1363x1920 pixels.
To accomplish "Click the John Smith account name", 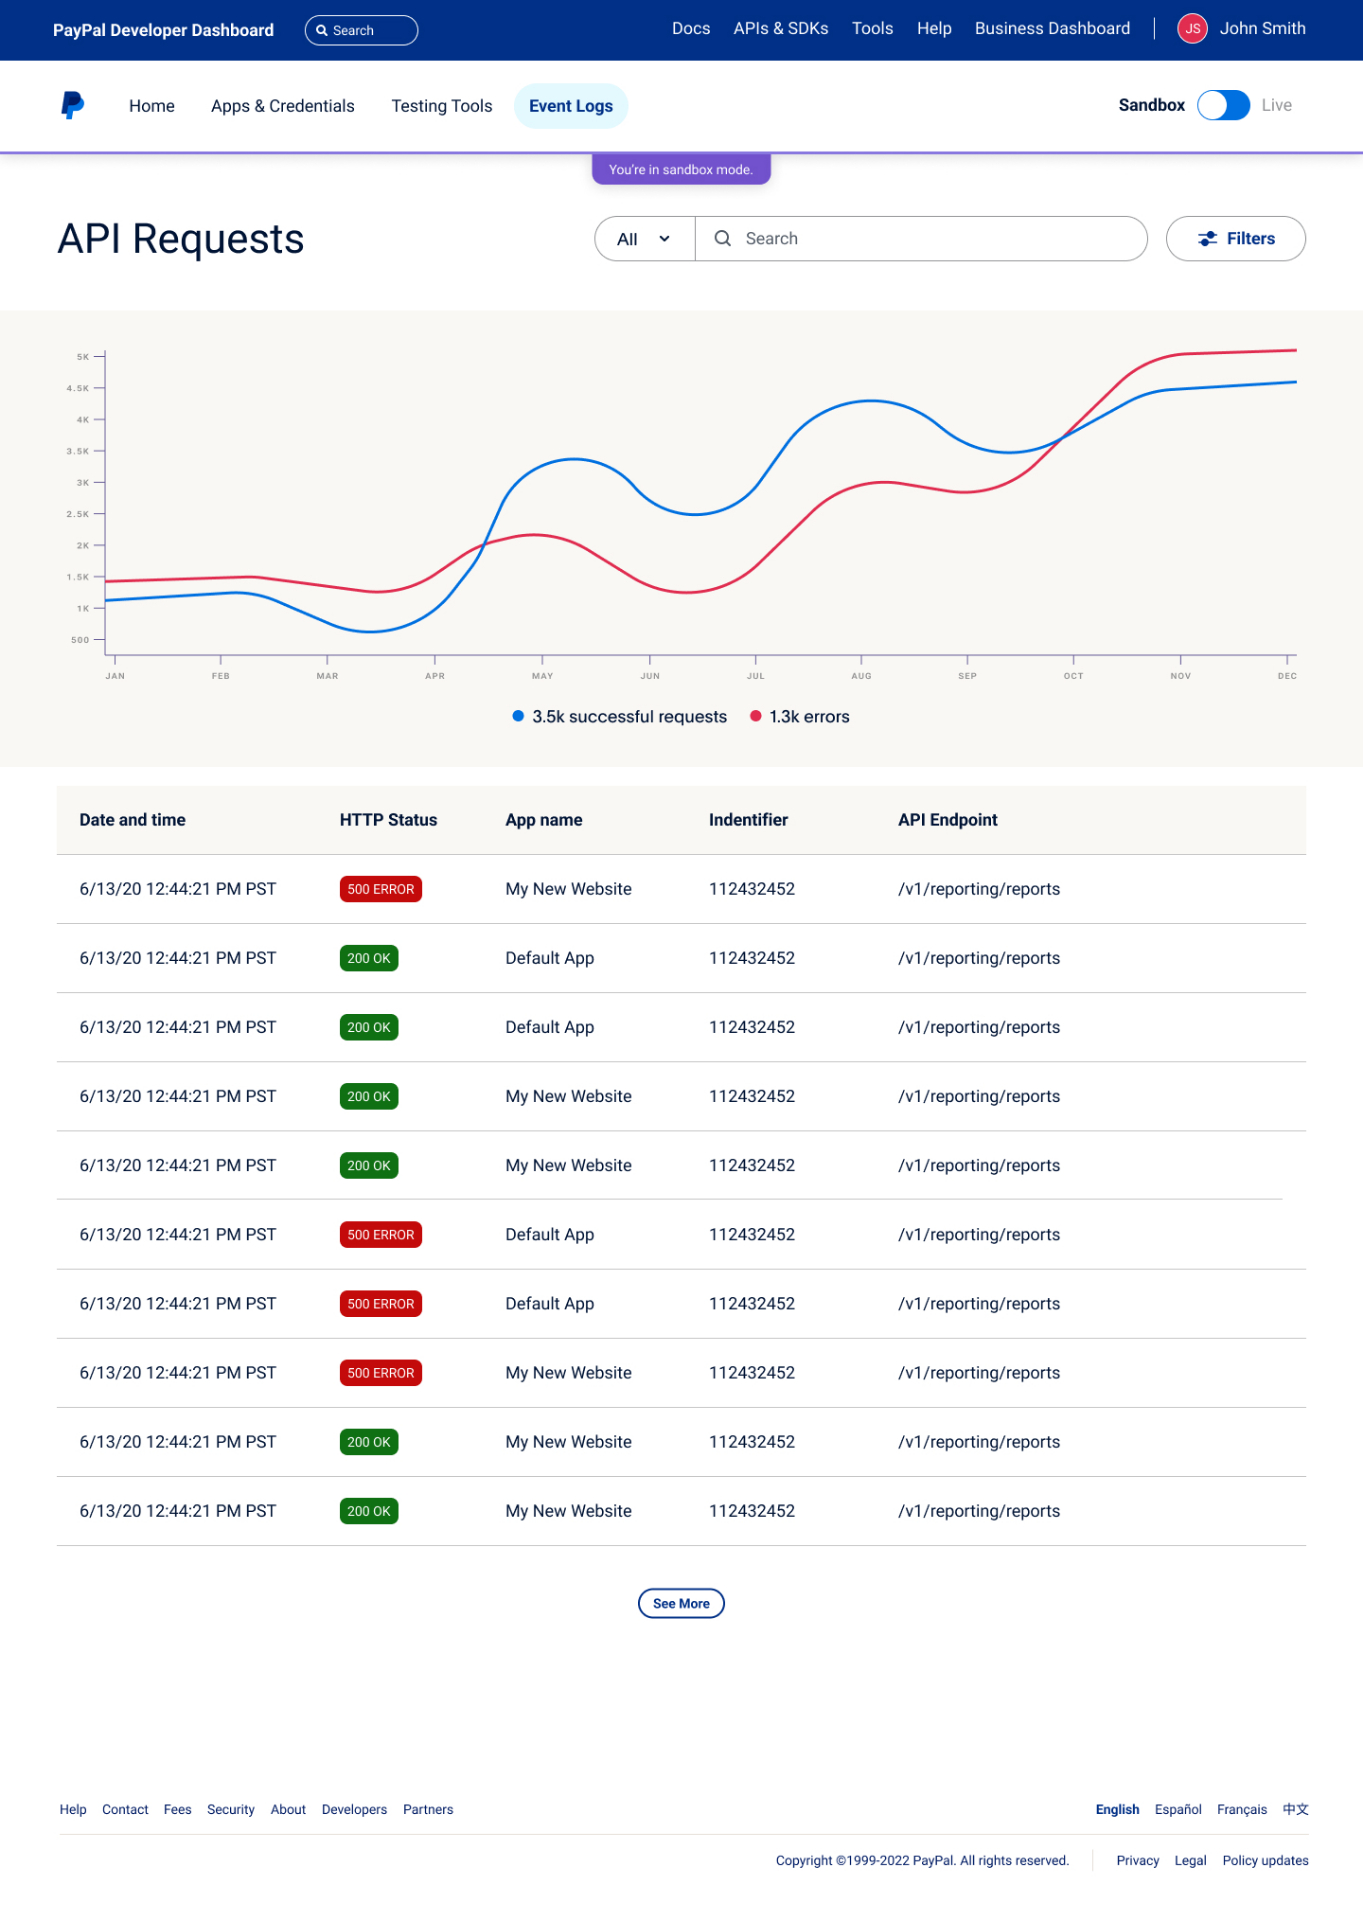I will coord(1262,29).
